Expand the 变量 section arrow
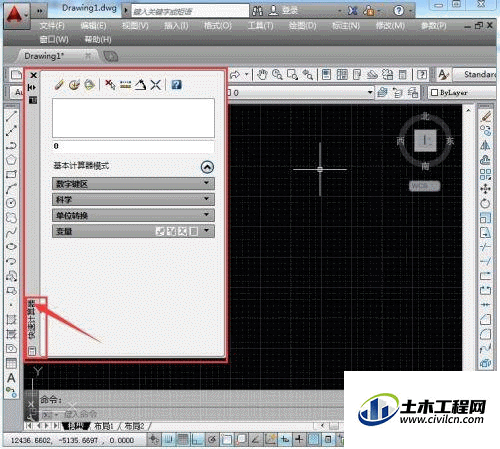500x449 pixels. (207, 230)
